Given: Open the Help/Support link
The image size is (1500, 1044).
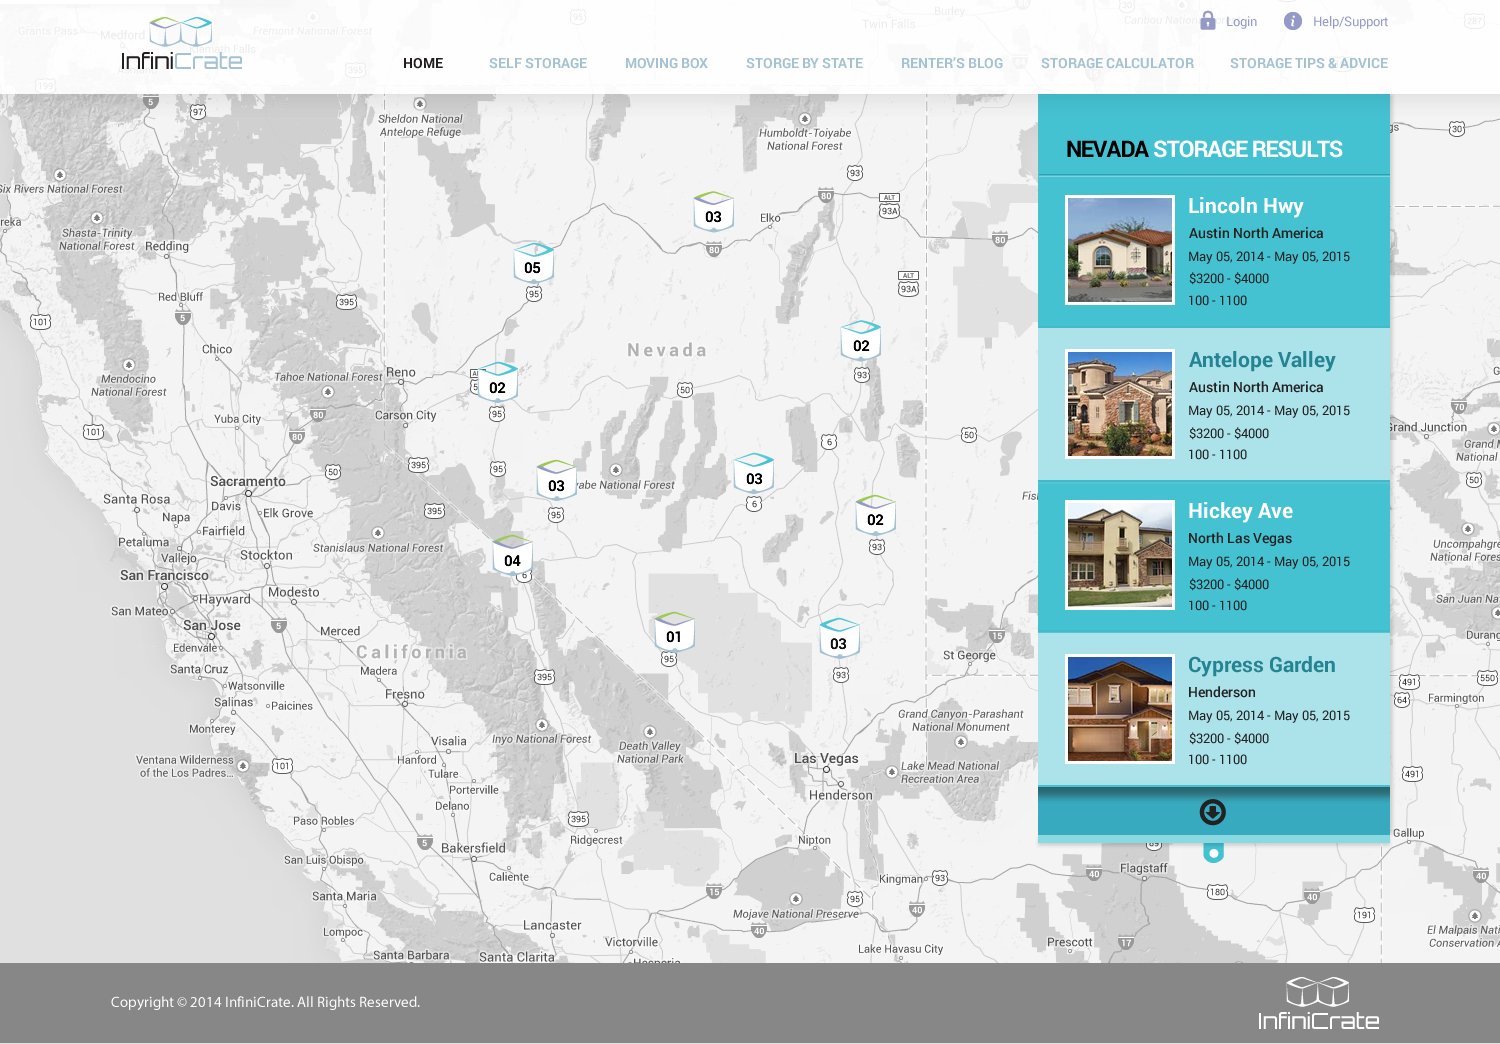Looking at the screenshot, I should [x=1350, y=22].
